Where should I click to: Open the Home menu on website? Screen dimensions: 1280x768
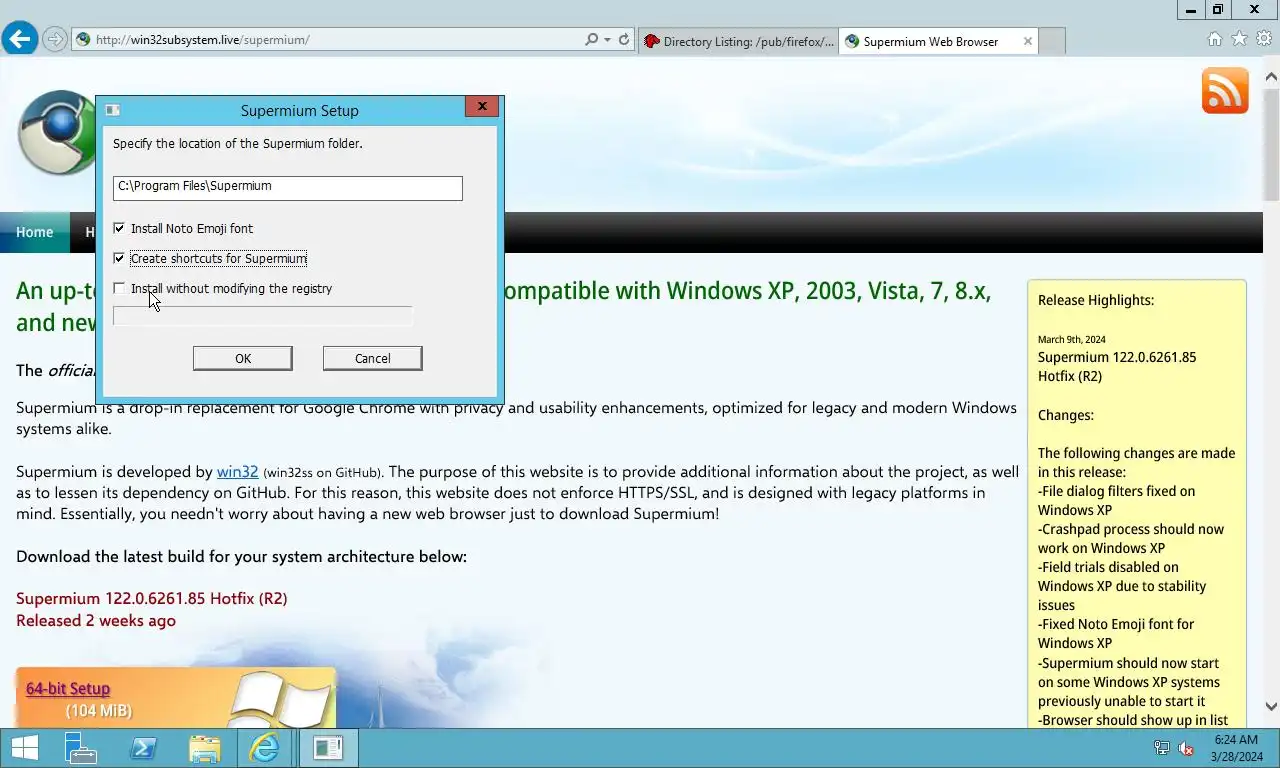pos(34,232)
